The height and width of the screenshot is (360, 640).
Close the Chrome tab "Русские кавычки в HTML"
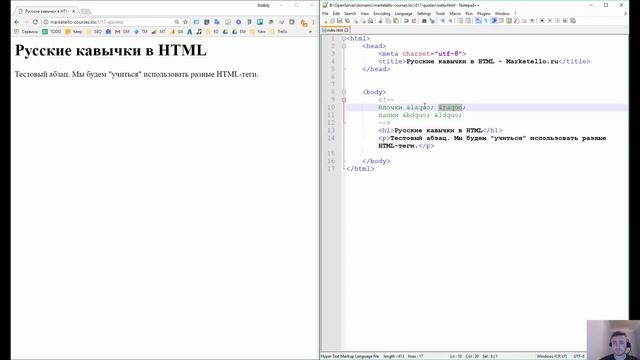[x=73, y=11]
